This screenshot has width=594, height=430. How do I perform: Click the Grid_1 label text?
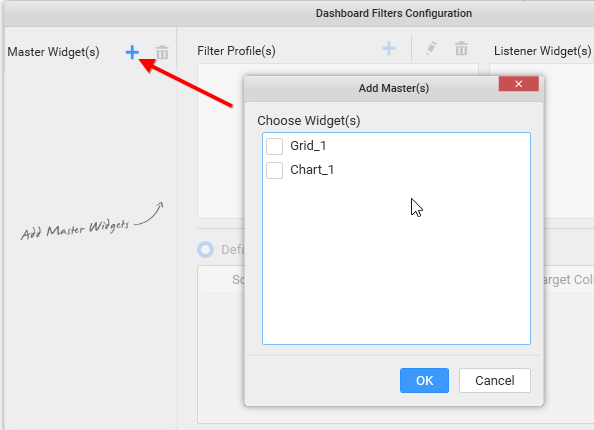click(x=308, y=146)
